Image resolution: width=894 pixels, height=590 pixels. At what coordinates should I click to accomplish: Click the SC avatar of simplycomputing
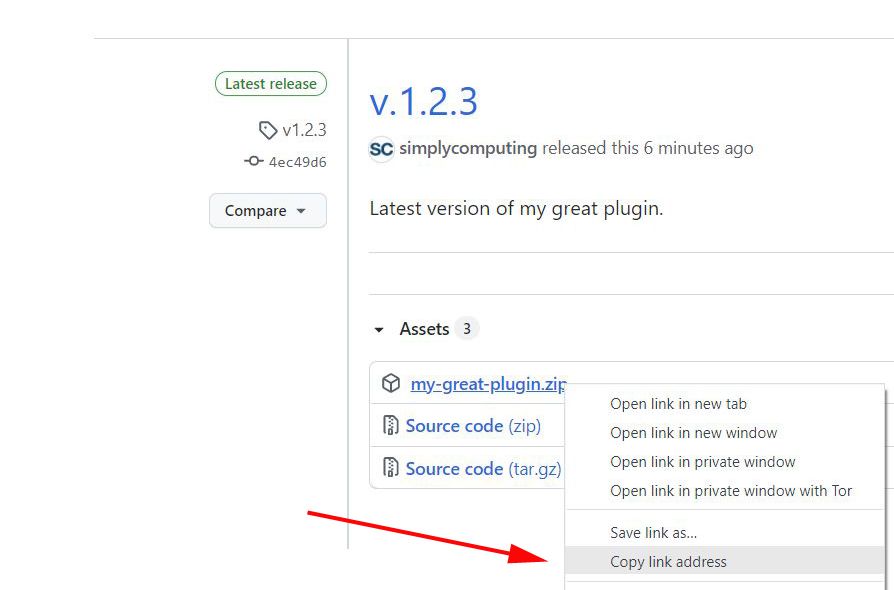pyautogui.click(x=381, y=149)
